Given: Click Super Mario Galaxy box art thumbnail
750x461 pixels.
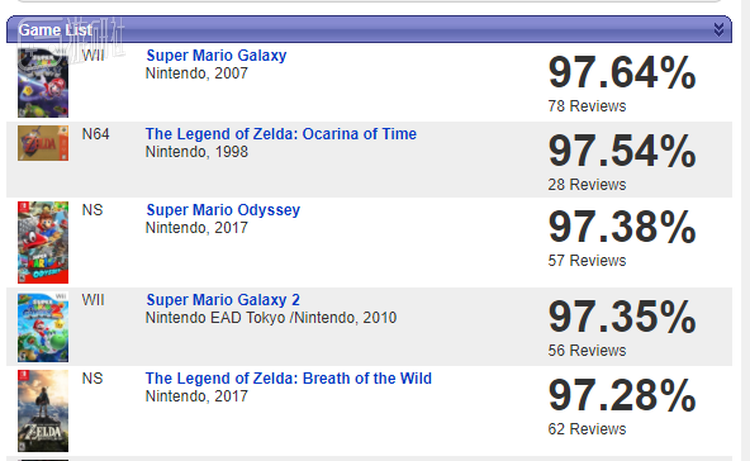Looking at the screenshot, I should 43,82.
